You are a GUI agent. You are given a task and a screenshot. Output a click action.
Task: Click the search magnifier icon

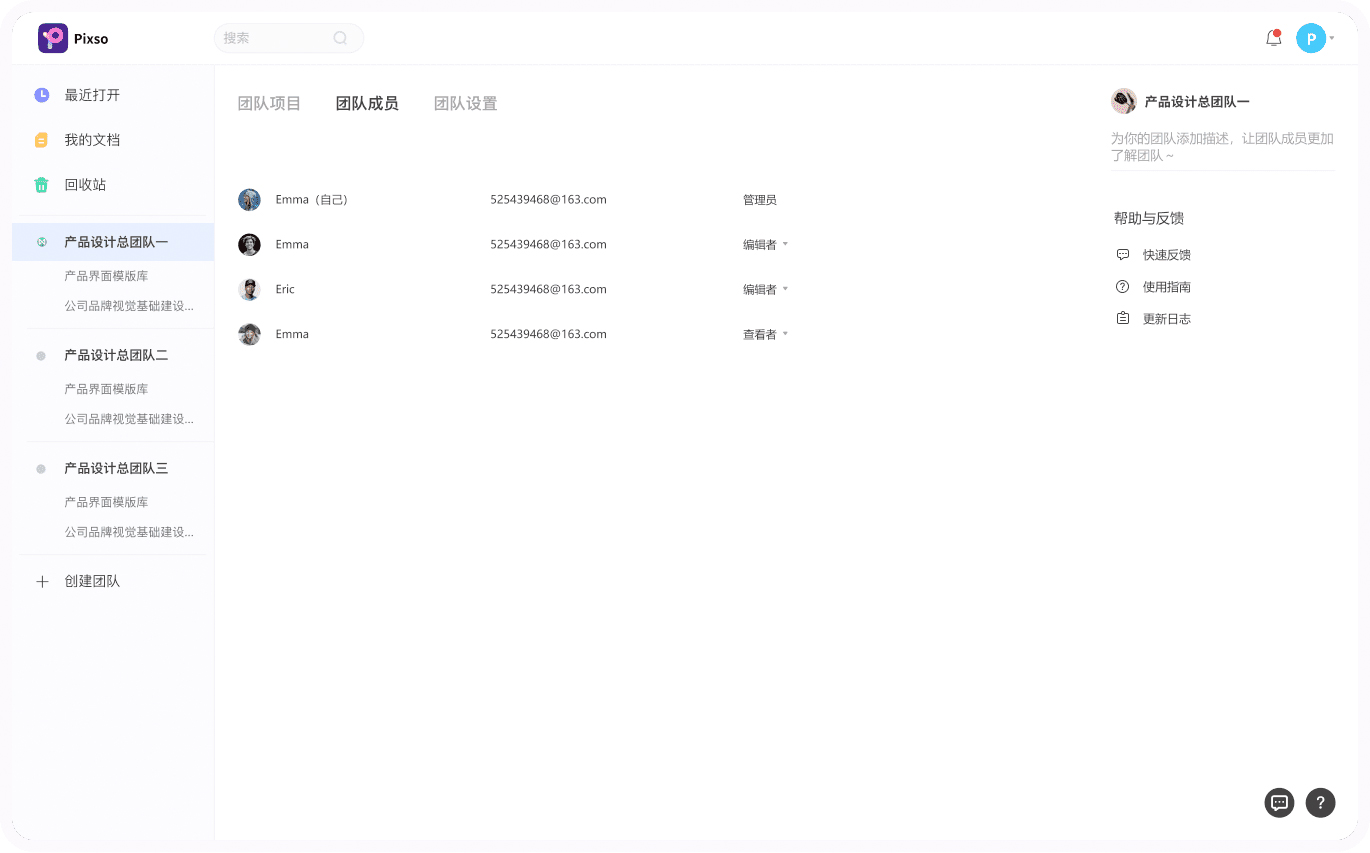click(x=340, y=38)
